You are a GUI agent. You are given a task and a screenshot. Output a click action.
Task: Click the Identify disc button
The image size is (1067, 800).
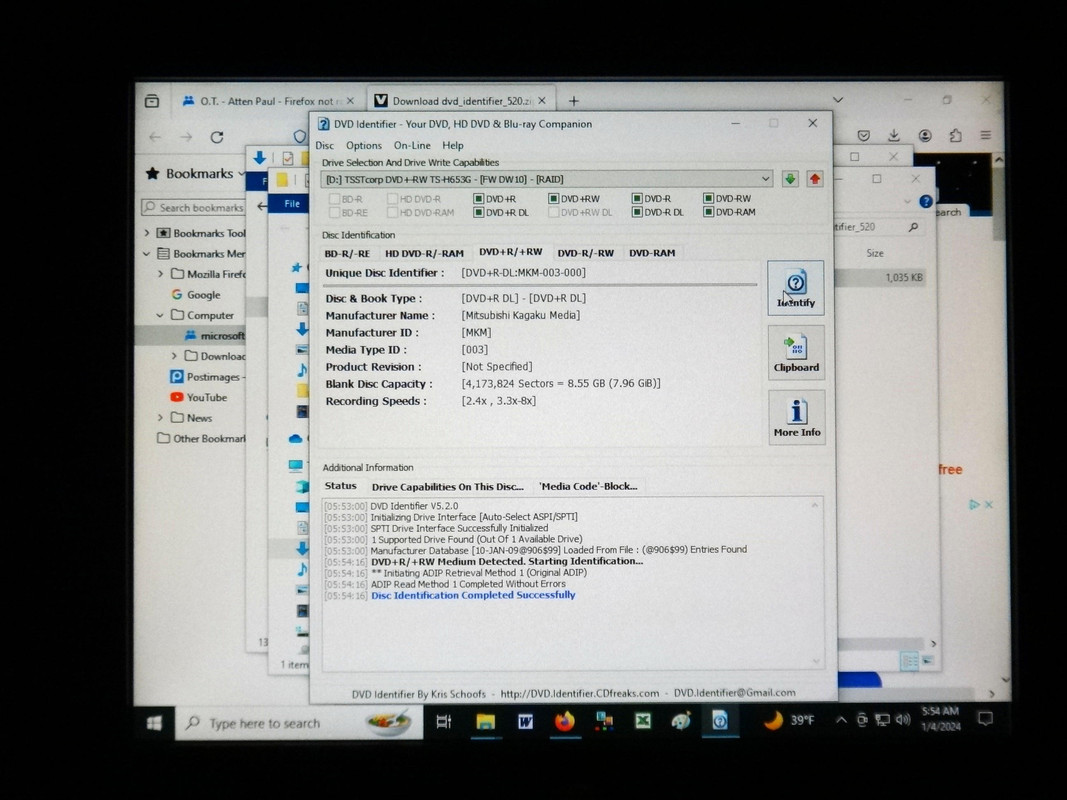[795, 288]
